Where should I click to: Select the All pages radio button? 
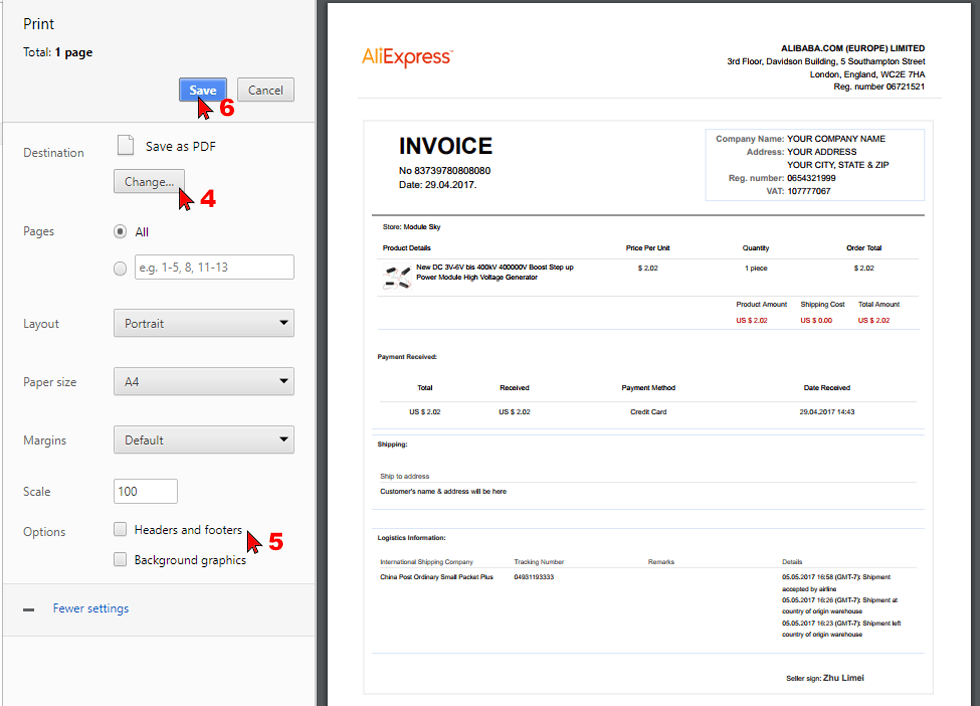120,232
